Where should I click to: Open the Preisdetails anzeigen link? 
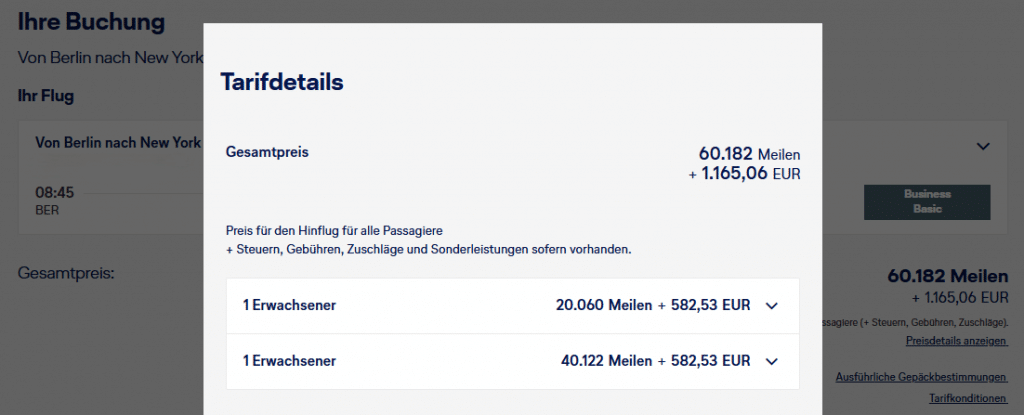[x=956, y=341]
